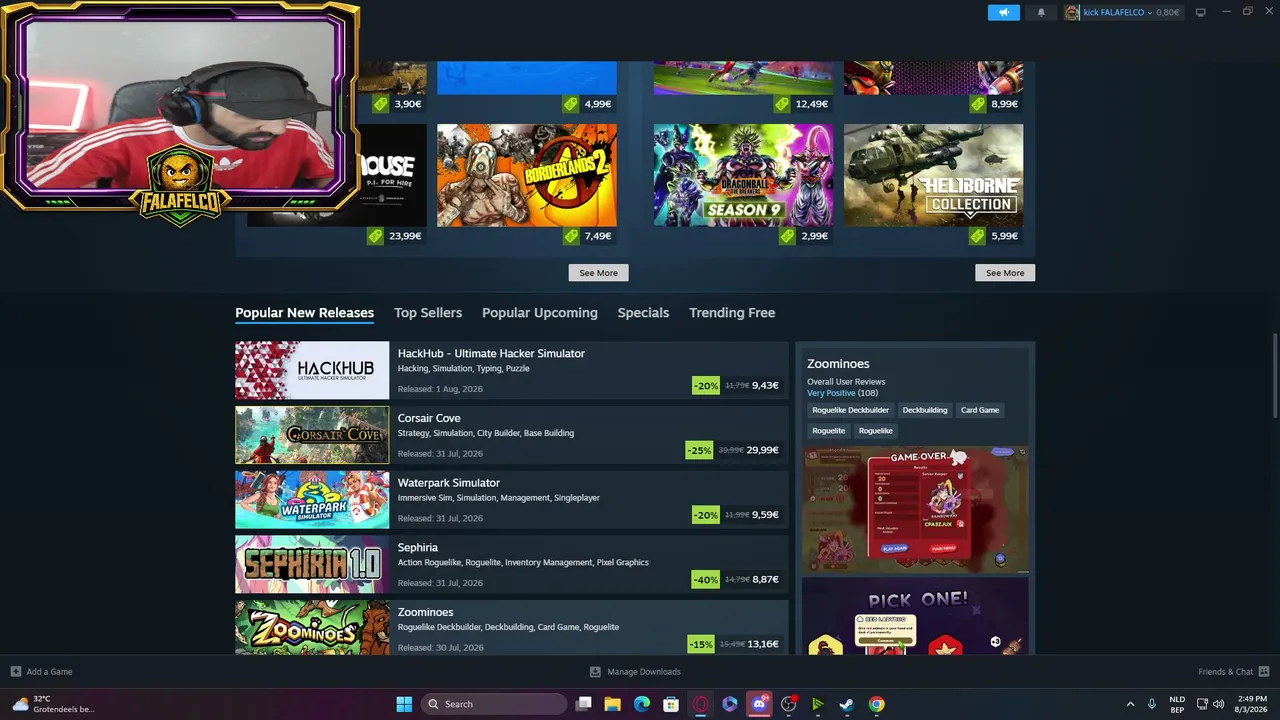Click the Steam taskbar icon
The image size is (1280, 720).
(x=847, y=704)
